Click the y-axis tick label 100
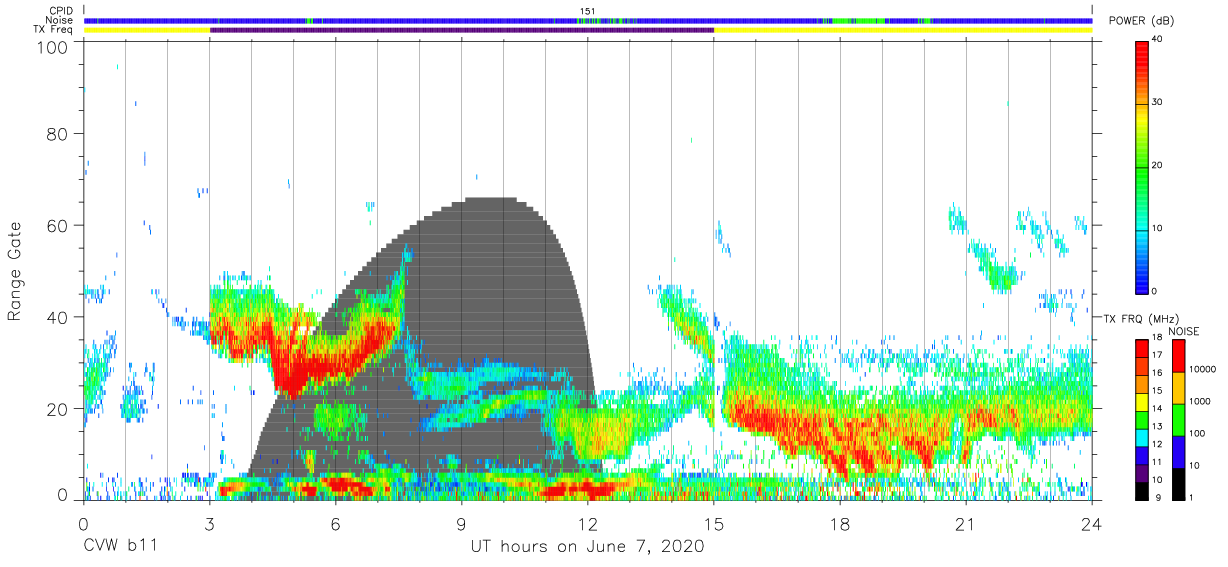Image resolution: width=1228 pixels, height=567 pixels. coord(52,47)
